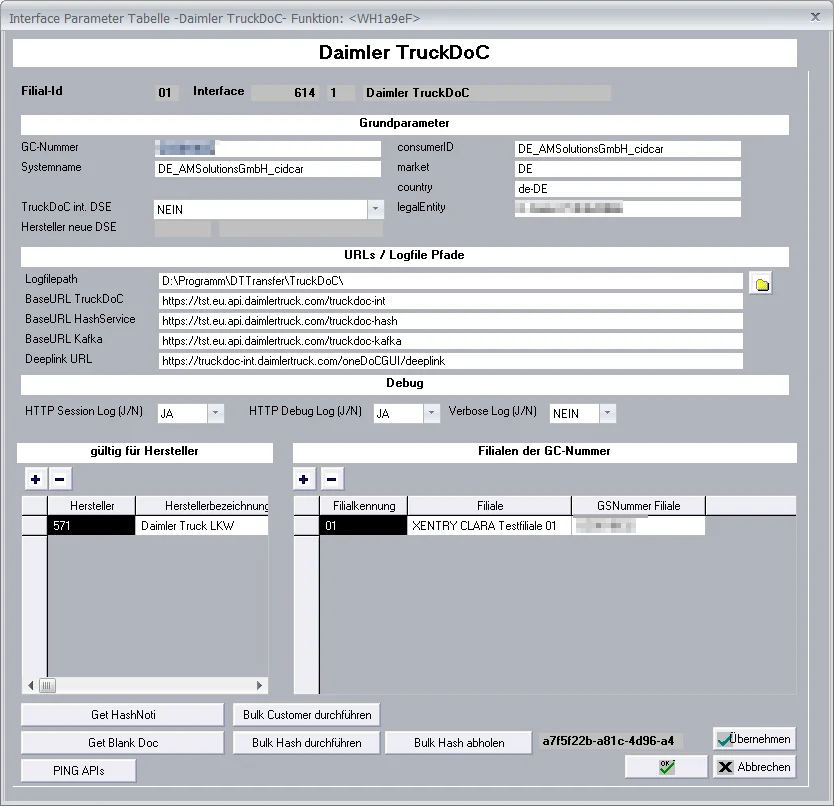Click the Hersteller horizontal scrollbar thumb

click(x=47, y=685)
